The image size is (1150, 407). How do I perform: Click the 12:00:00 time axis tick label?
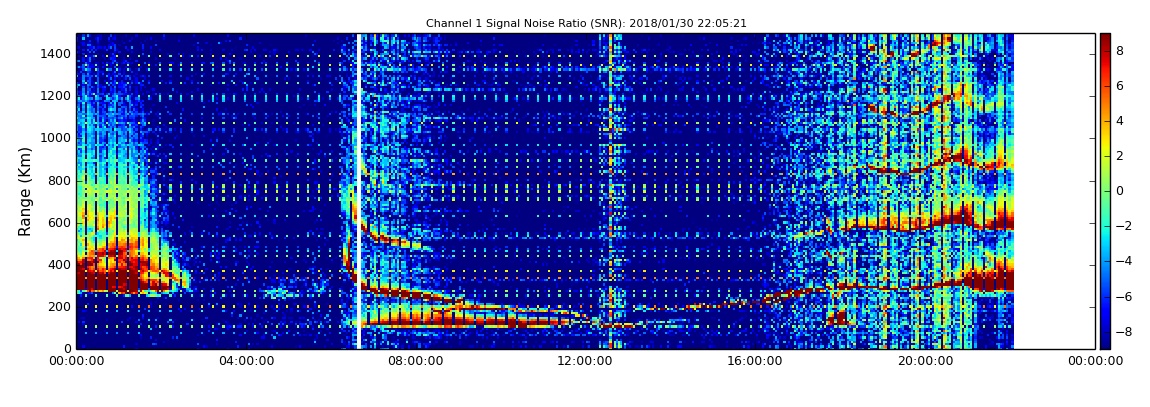pos(586,361)
